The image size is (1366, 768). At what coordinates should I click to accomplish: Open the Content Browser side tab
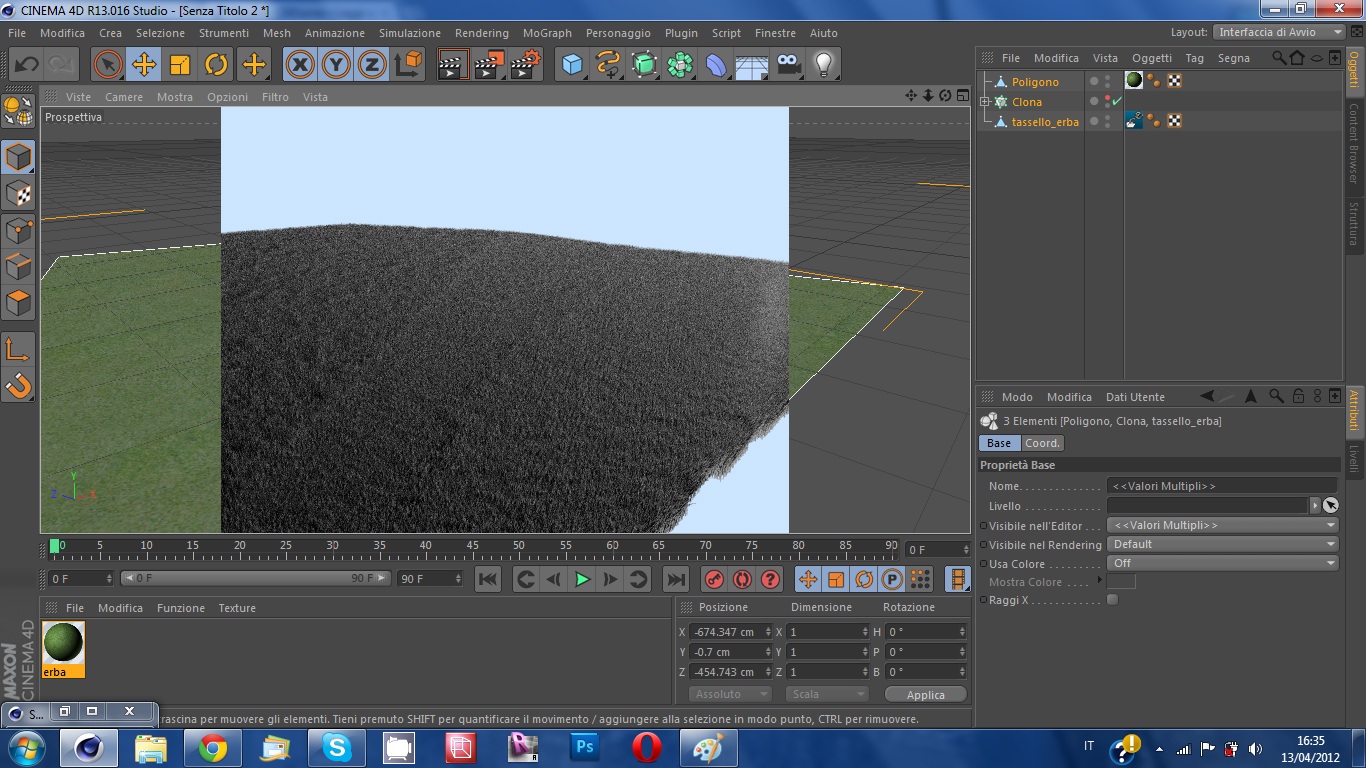[x=1355, y=143]
